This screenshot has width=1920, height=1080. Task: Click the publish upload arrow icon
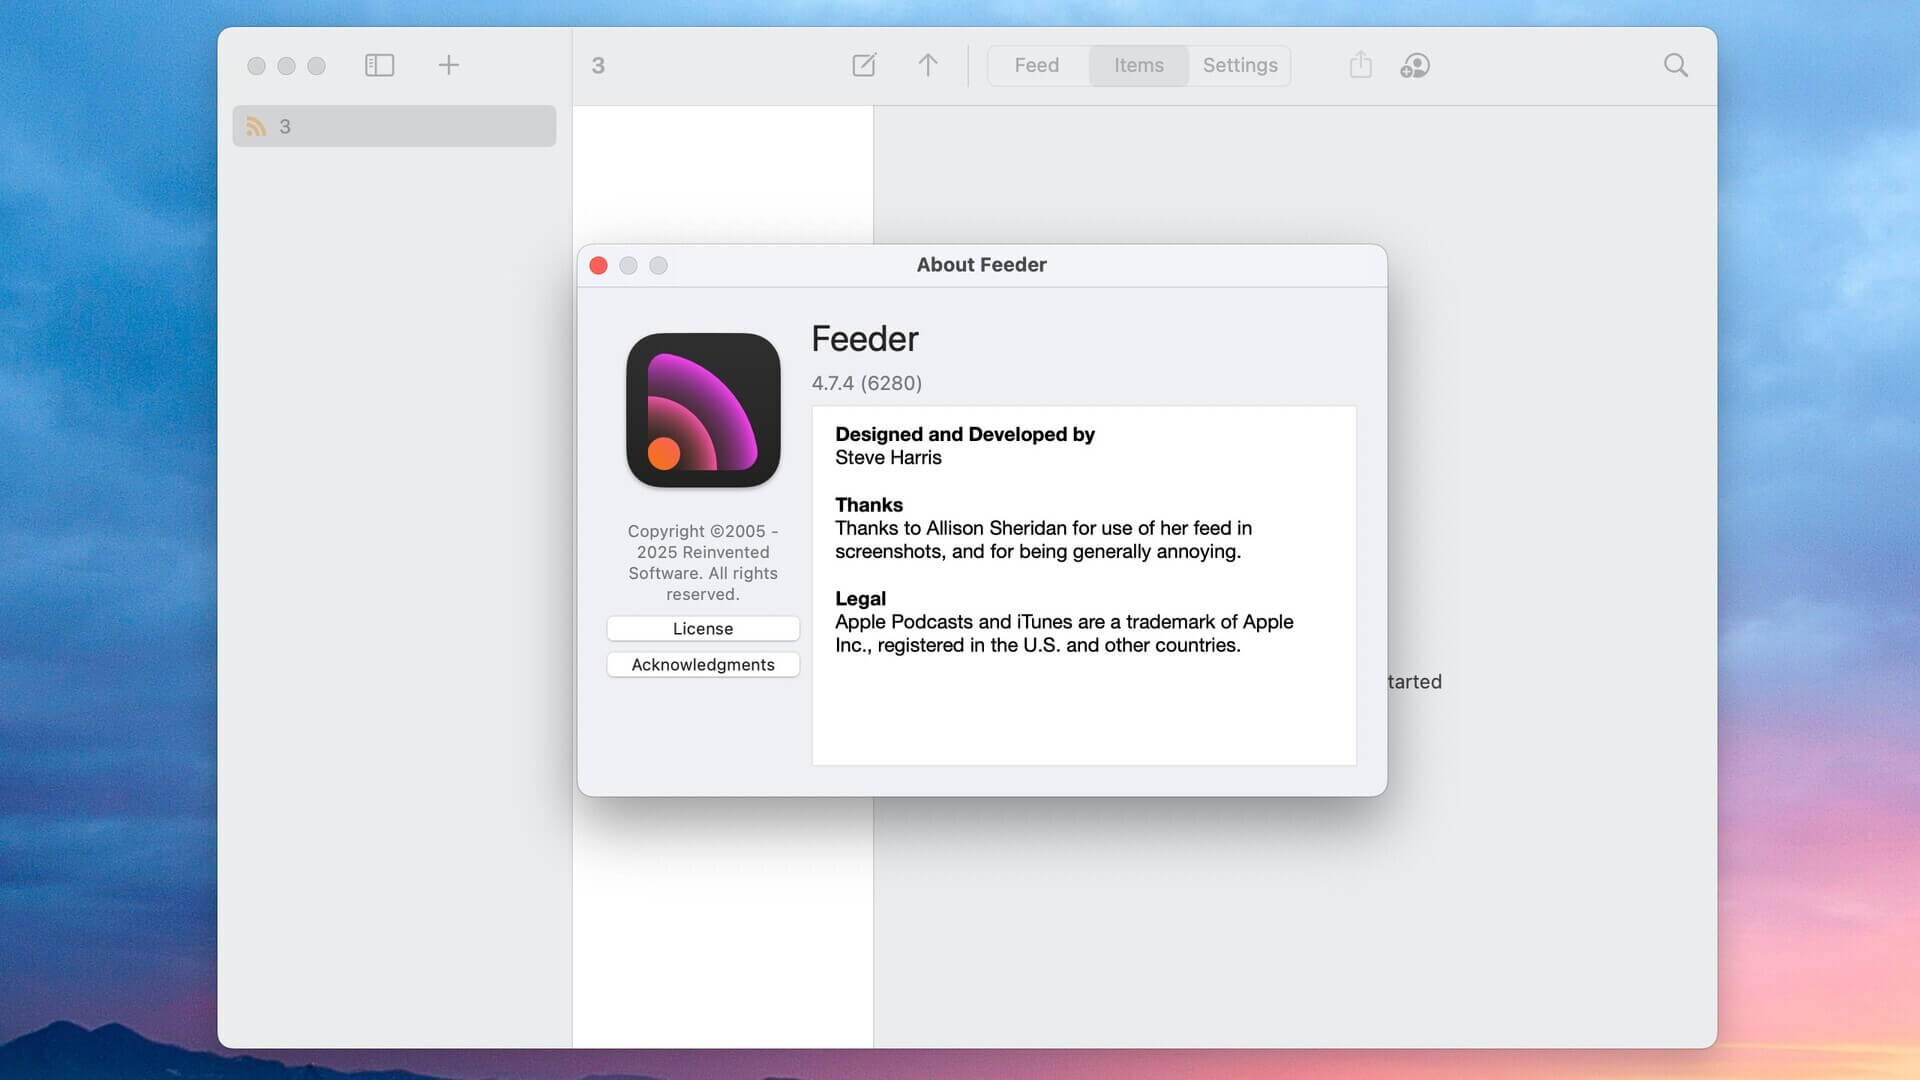coord(928,66)
